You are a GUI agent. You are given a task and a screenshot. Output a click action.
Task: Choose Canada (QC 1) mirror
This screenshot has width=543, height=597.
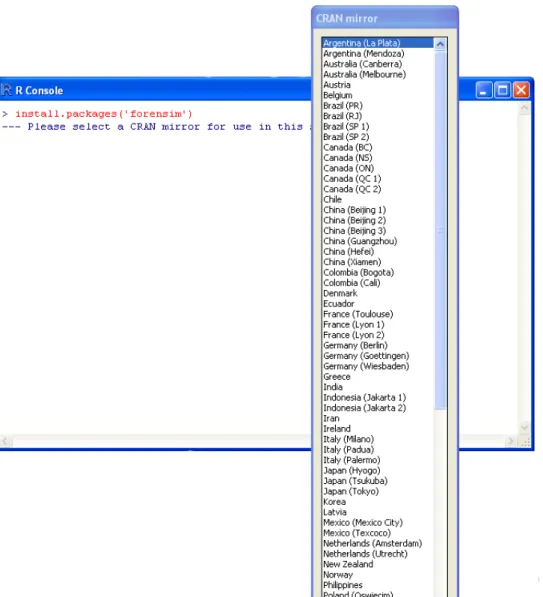click(378, 179)
